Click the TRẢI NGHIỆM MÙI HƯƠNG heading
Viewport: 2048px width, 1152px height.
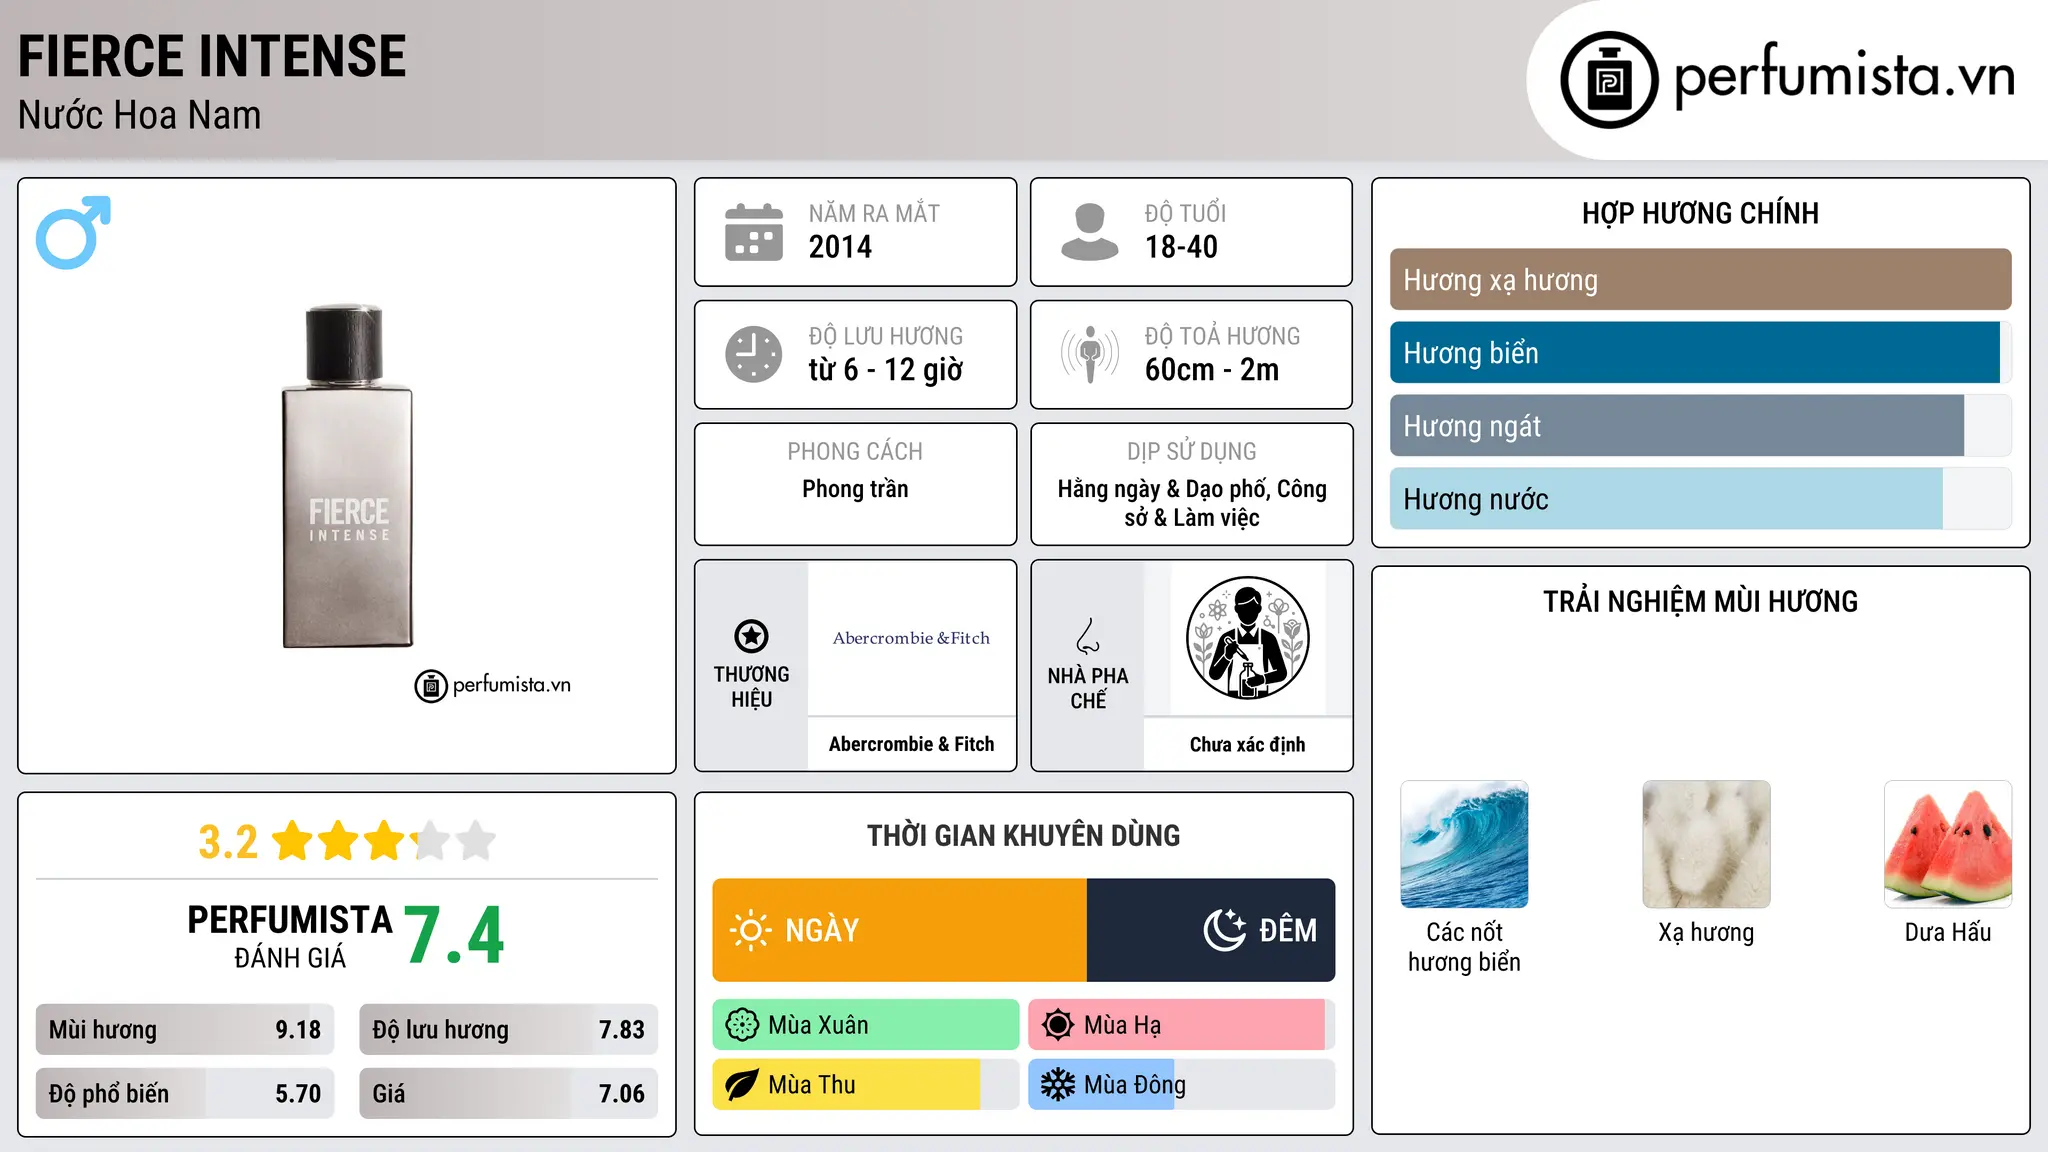coord(1700,601)
